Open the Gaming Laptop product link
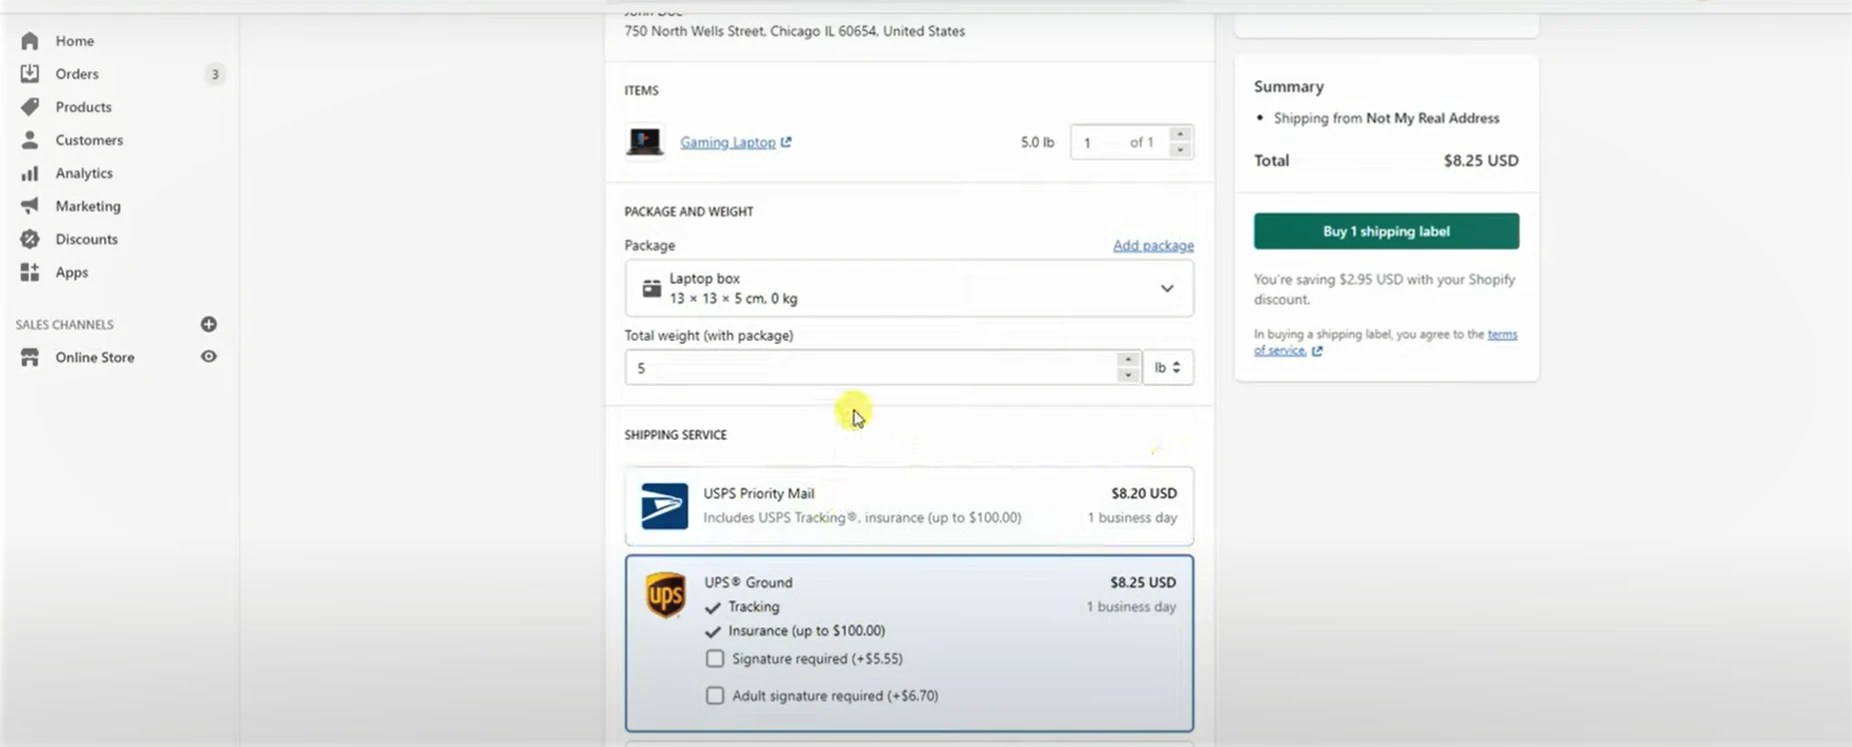1852x747 pixels. click(728, 142)
